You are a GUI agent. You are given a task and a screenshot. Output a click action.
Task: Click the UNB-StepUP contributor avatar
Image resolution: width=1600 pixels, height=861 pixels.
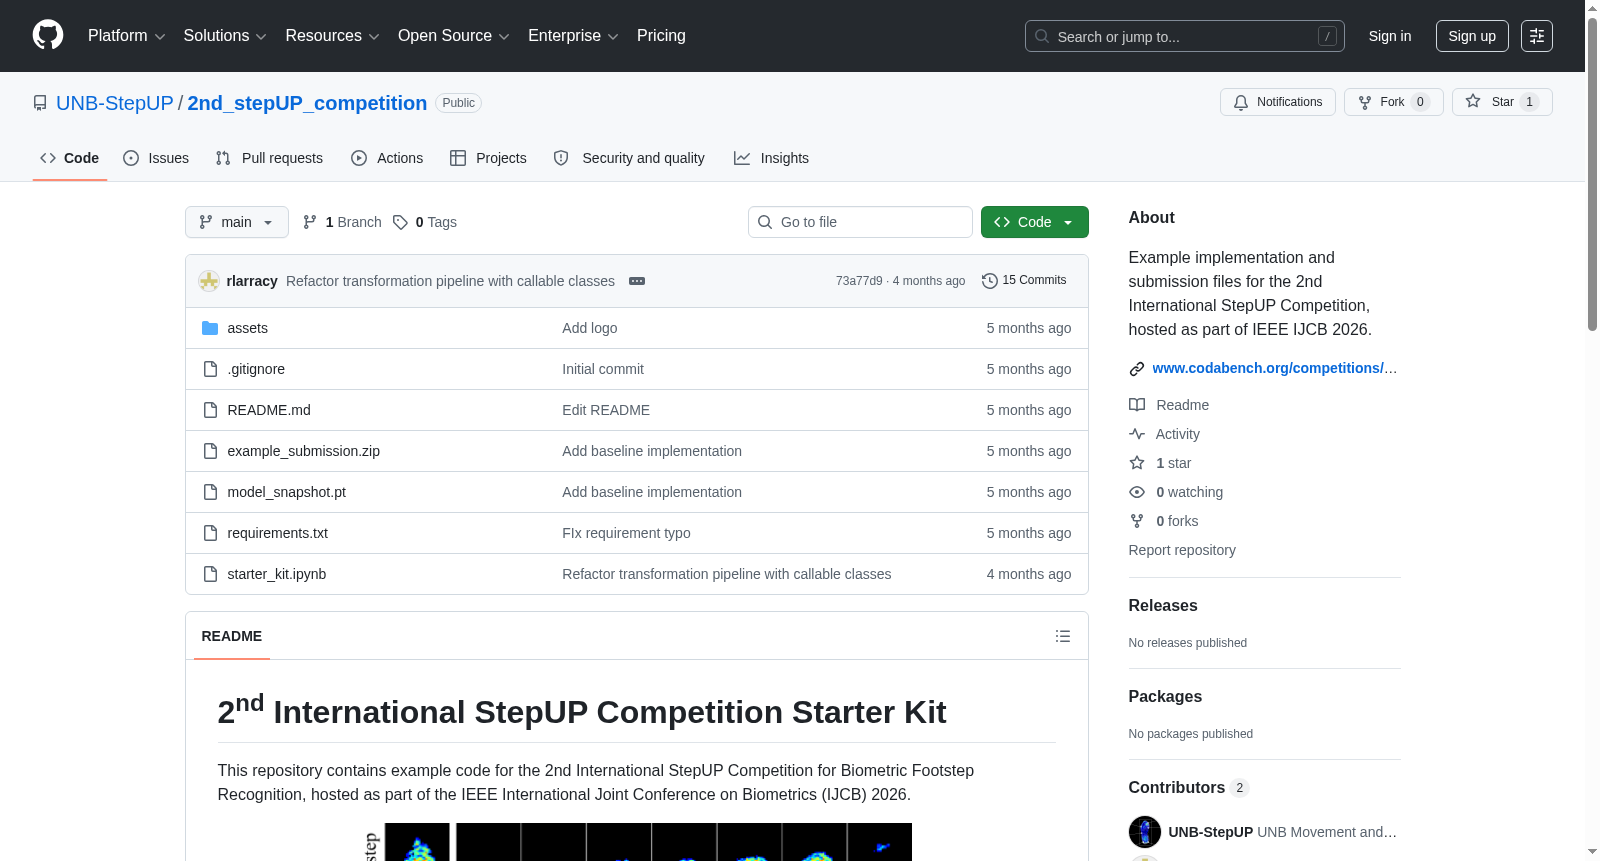click(1145, 832)
